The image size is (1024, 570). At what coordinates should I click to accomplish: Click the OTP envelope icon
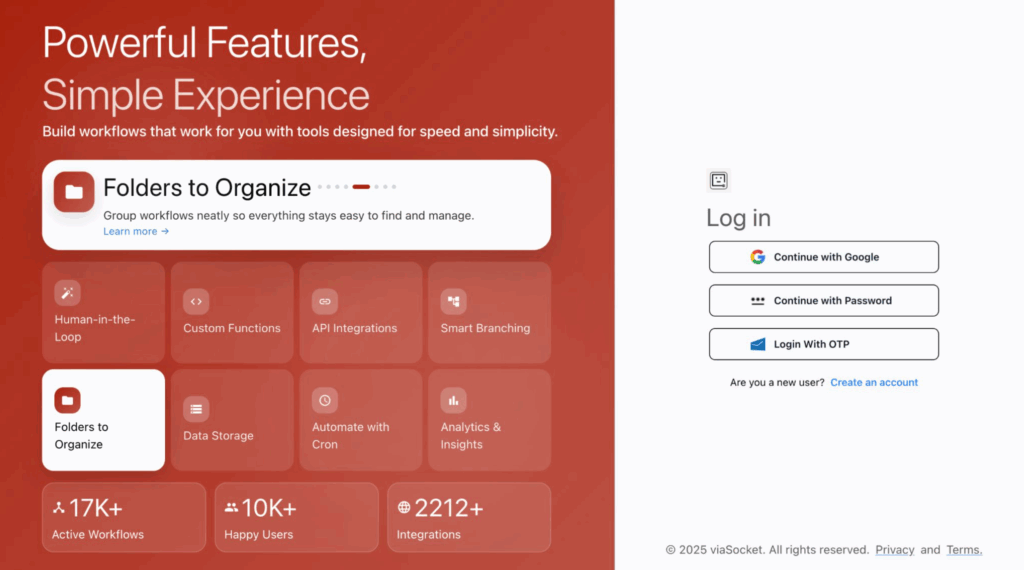tap(758, 344)
